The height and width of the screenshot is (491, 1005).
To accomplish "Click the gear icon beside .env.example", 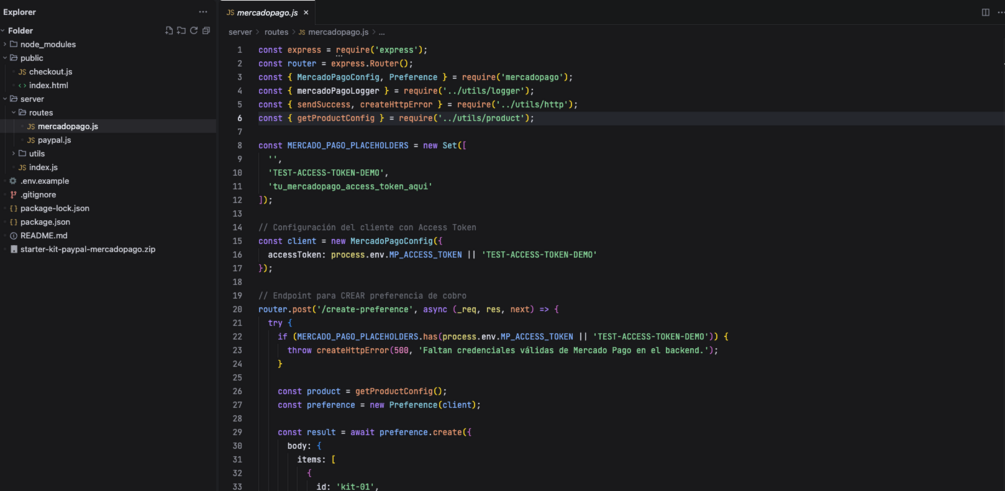I will [13, 181].
